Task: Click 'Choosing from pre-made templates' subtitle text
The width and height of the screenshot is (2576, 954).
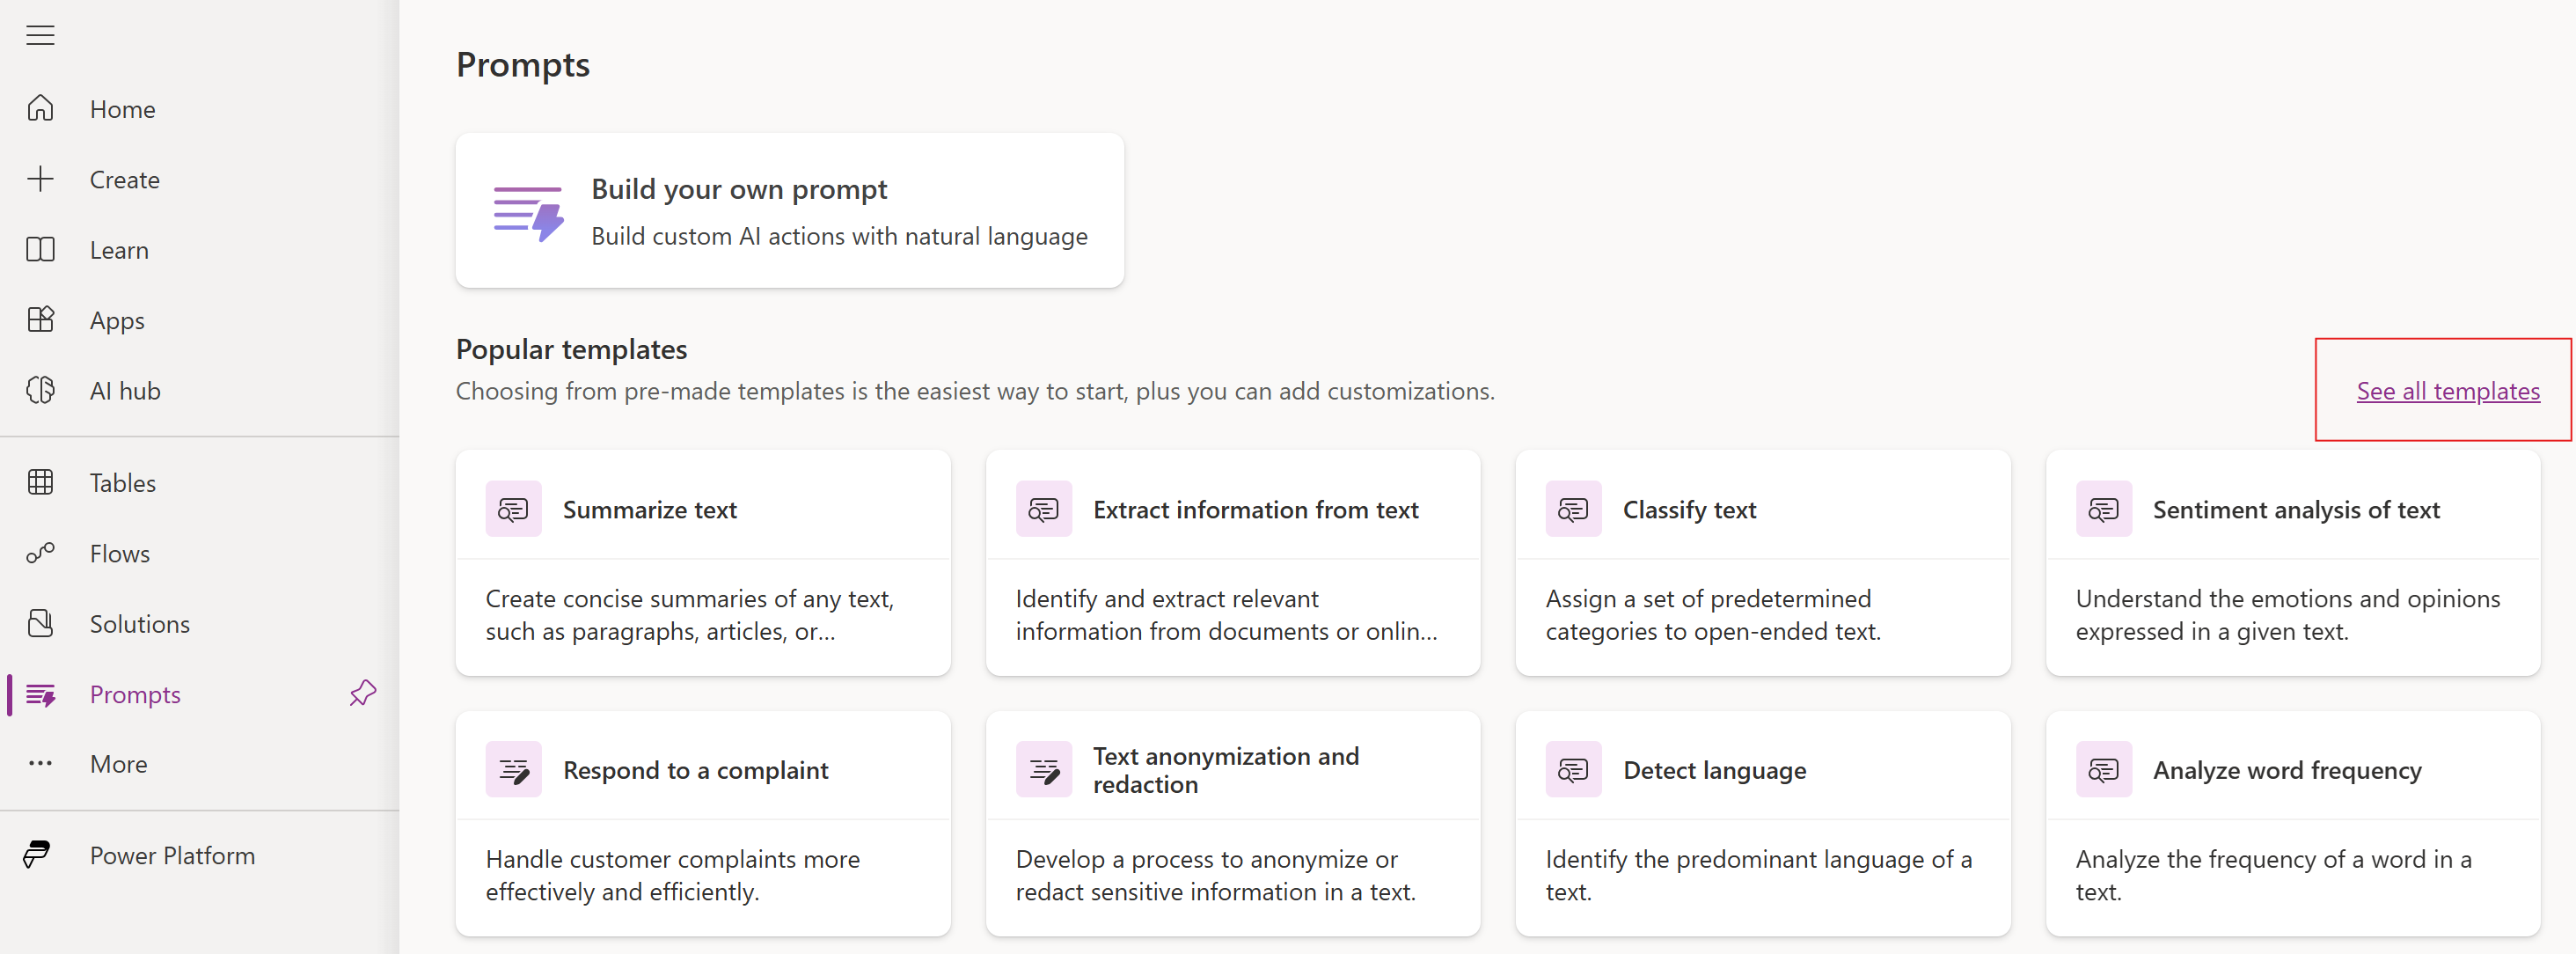Action: pyautogui.click(x=975, y=391)
